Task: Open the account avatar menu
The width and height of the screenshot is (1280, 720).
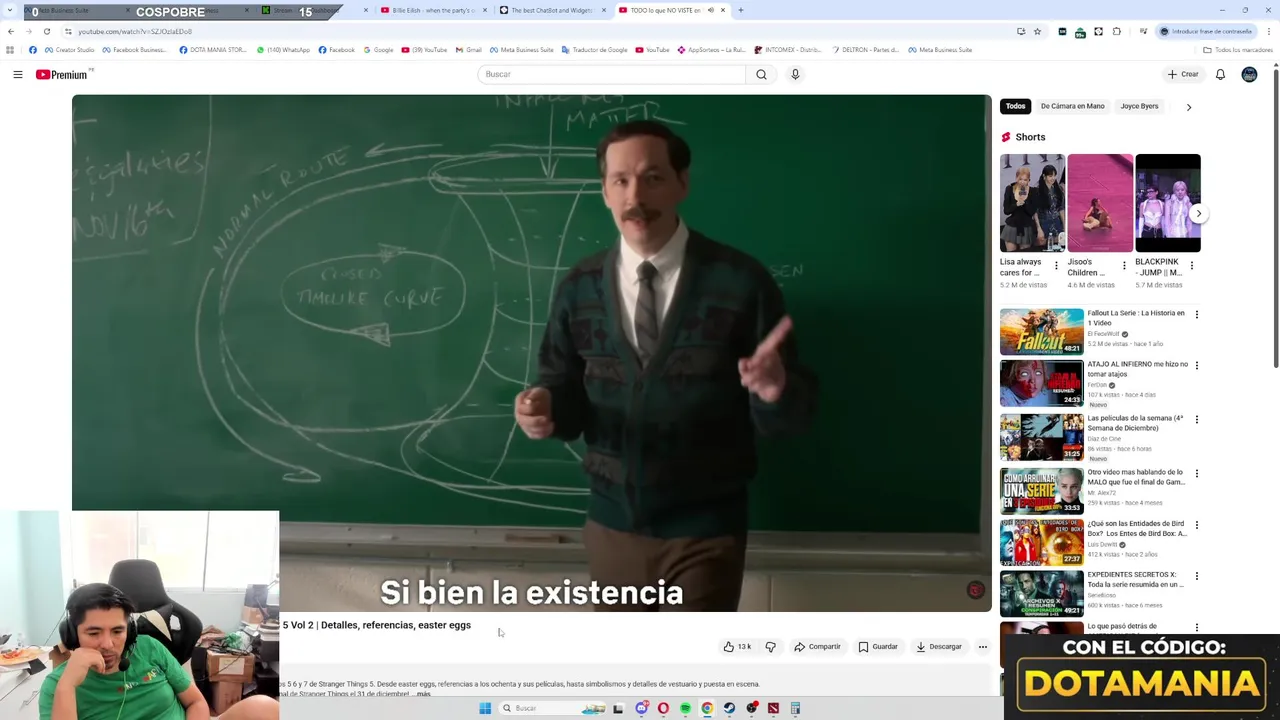Action: click(x=1249, y=74)
